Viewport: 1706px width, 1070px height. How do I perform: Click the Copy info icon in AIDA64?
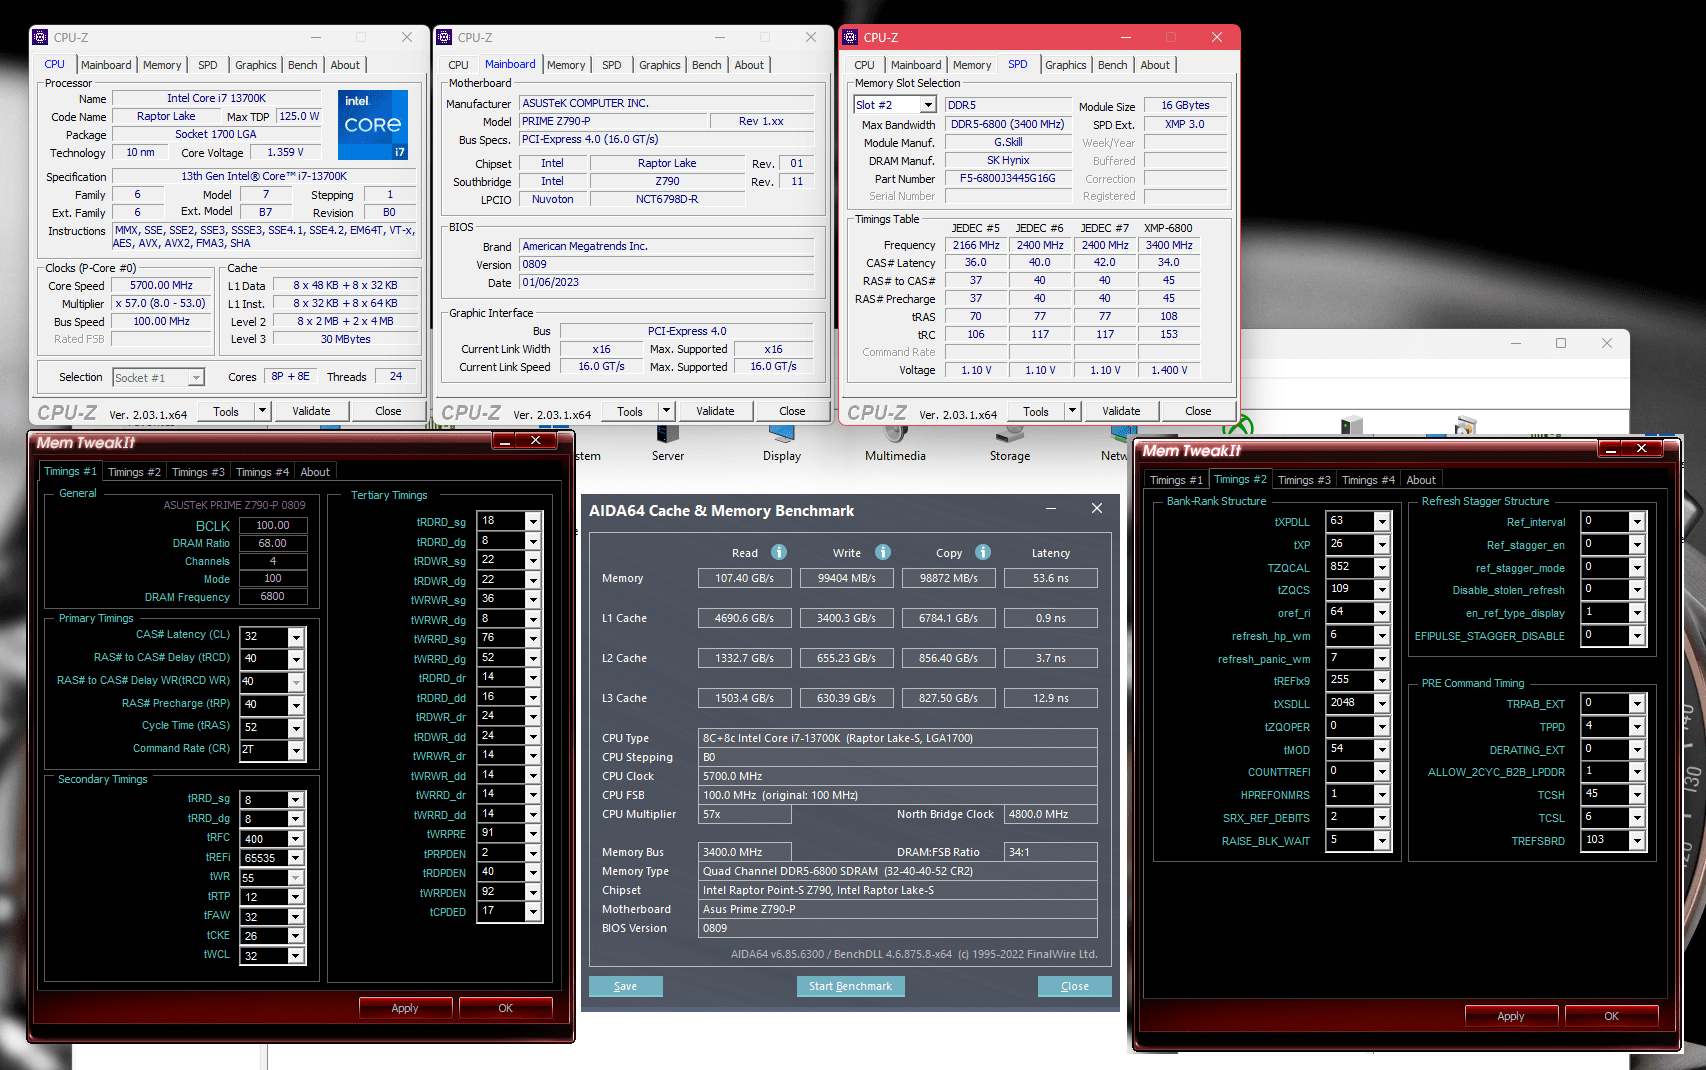(983, 552)
